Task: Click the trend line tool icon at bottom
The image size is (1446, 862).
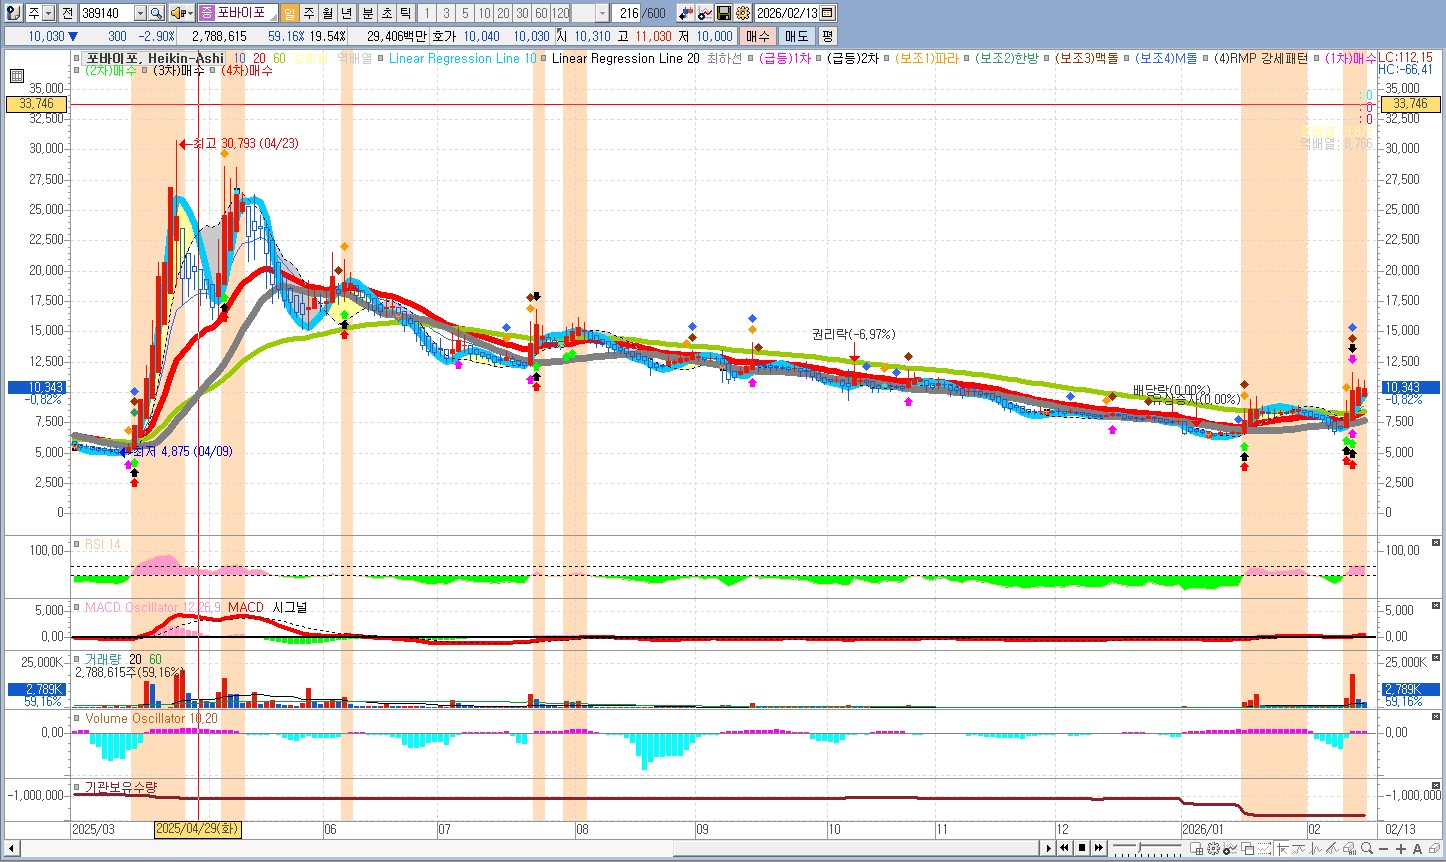Action: [1299, 848]
